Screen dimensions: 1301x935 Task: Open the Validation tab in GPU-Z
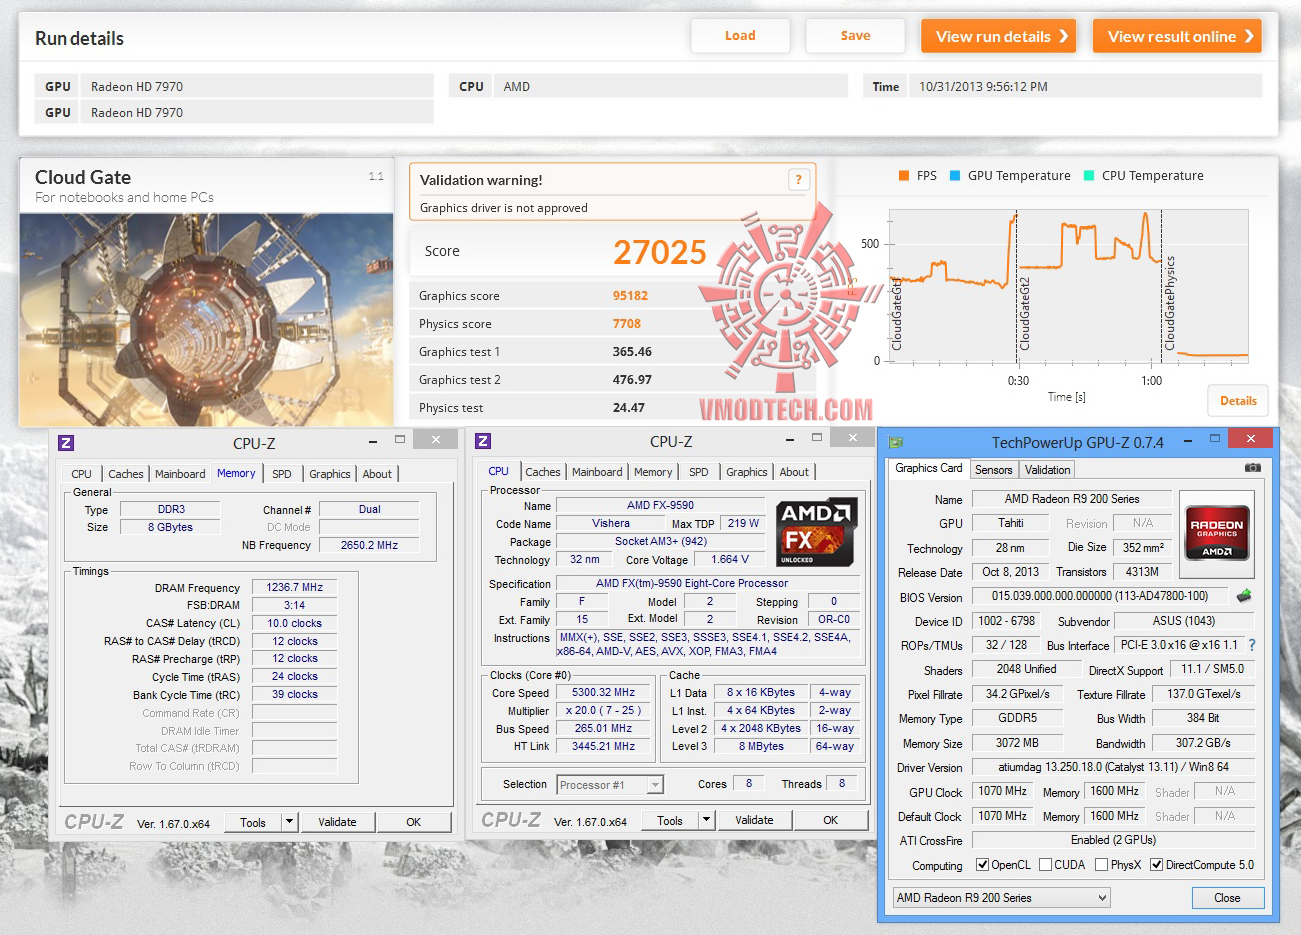coord(1048,470)
